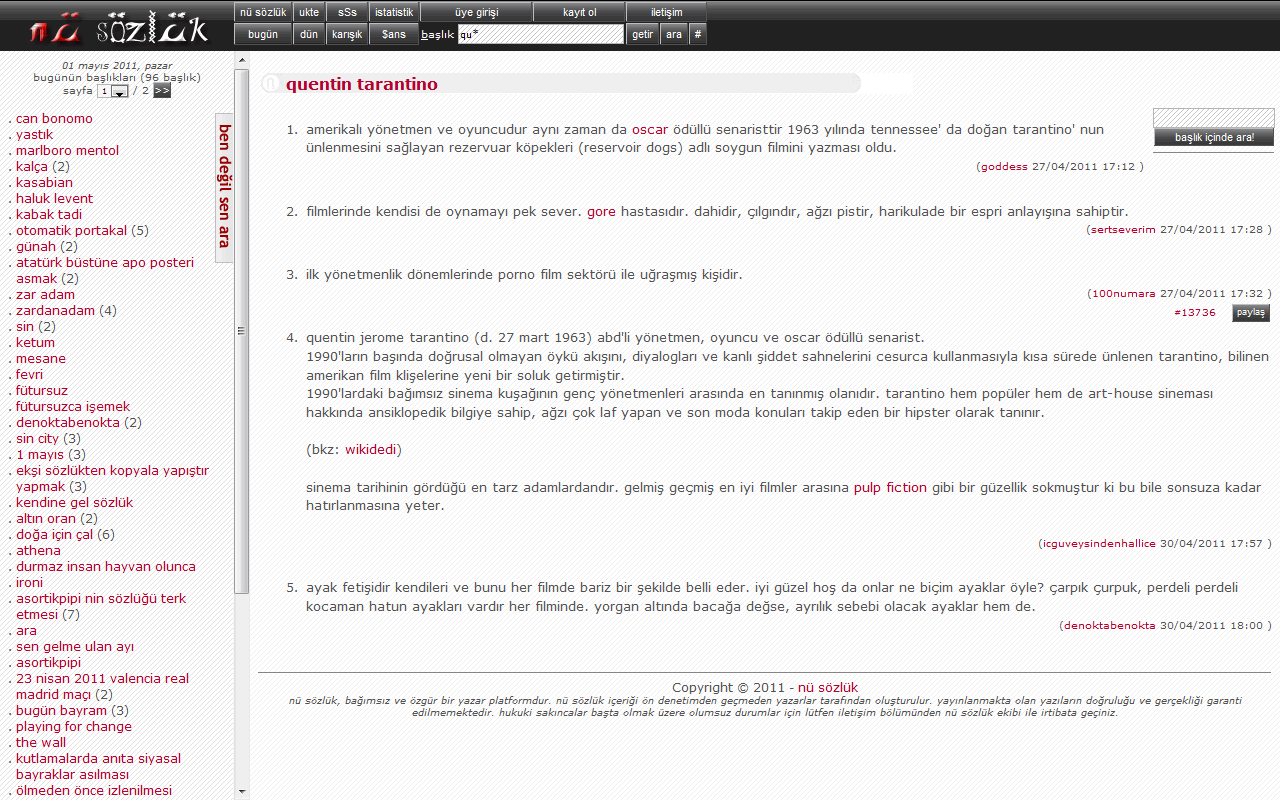Click the $ans random button
The width and height of the screenshot is (1280, 800).
[394, 34]
